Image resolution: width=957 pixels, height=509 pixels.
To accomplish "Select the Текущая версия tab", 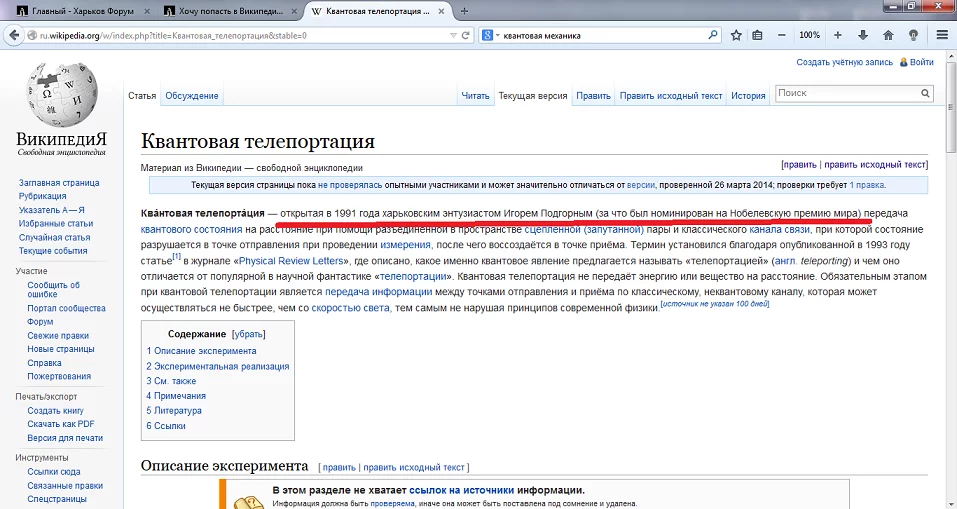I will point(533,96).
